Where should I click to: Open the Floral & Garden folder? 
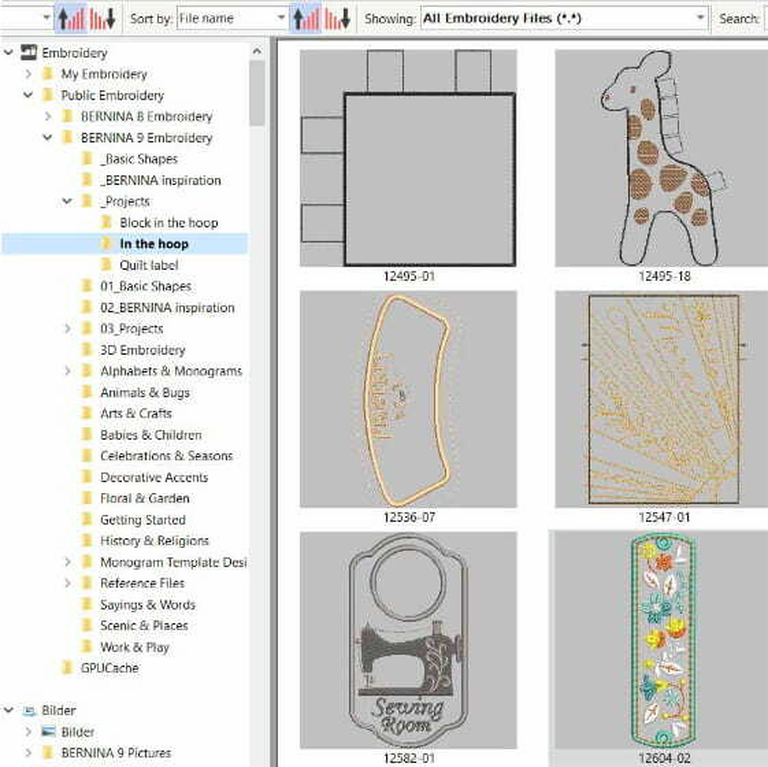pos(144,498)
